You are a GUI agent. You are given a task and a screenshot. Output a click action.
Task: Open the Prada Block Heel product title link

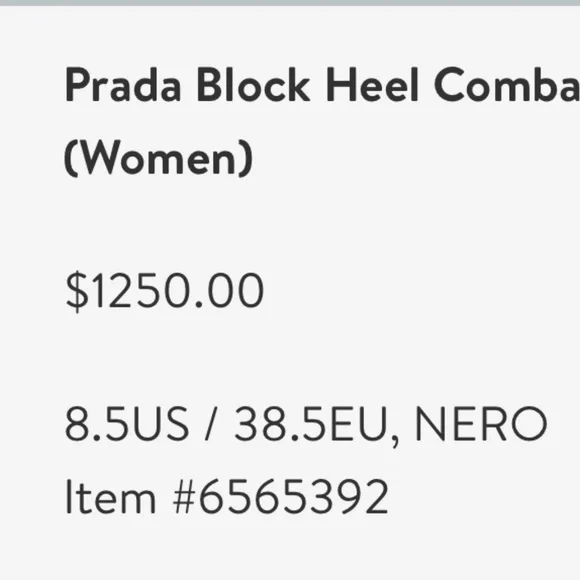[x=322, y=121]
